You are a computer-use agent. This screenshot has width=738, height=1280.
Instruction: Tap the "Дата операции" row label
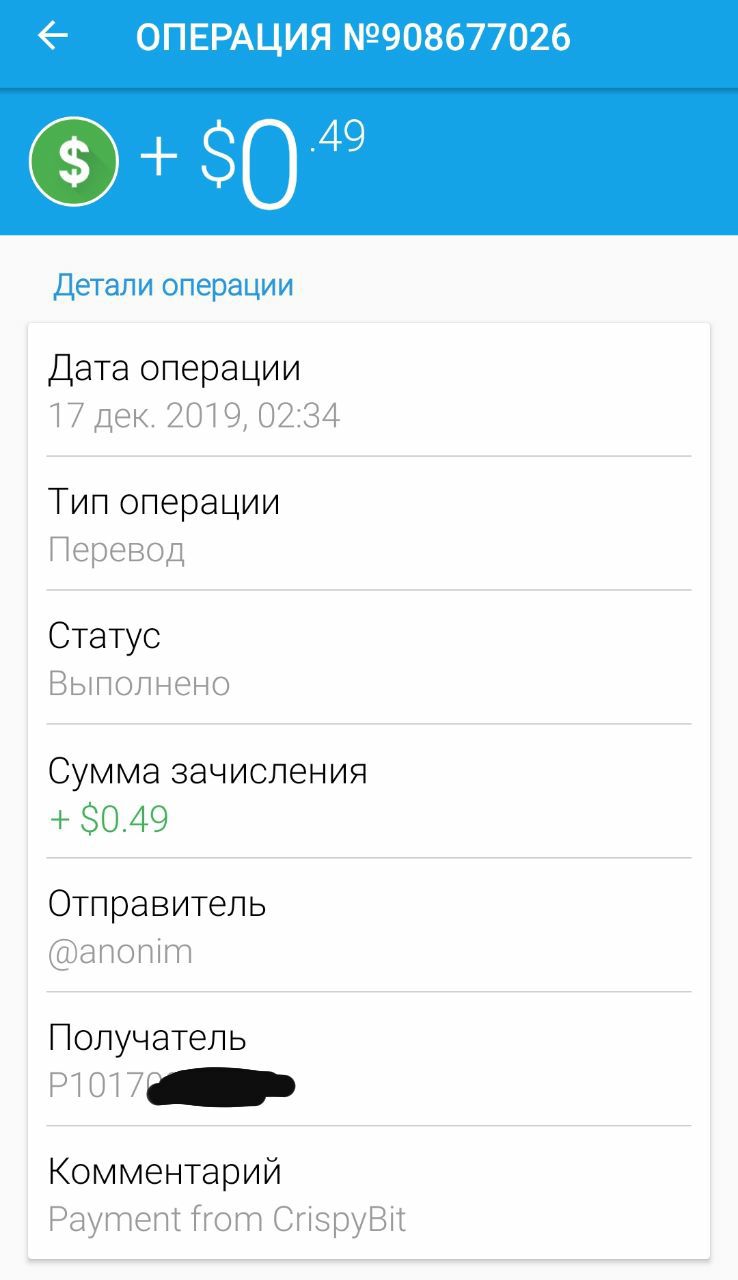click(174, 368)
